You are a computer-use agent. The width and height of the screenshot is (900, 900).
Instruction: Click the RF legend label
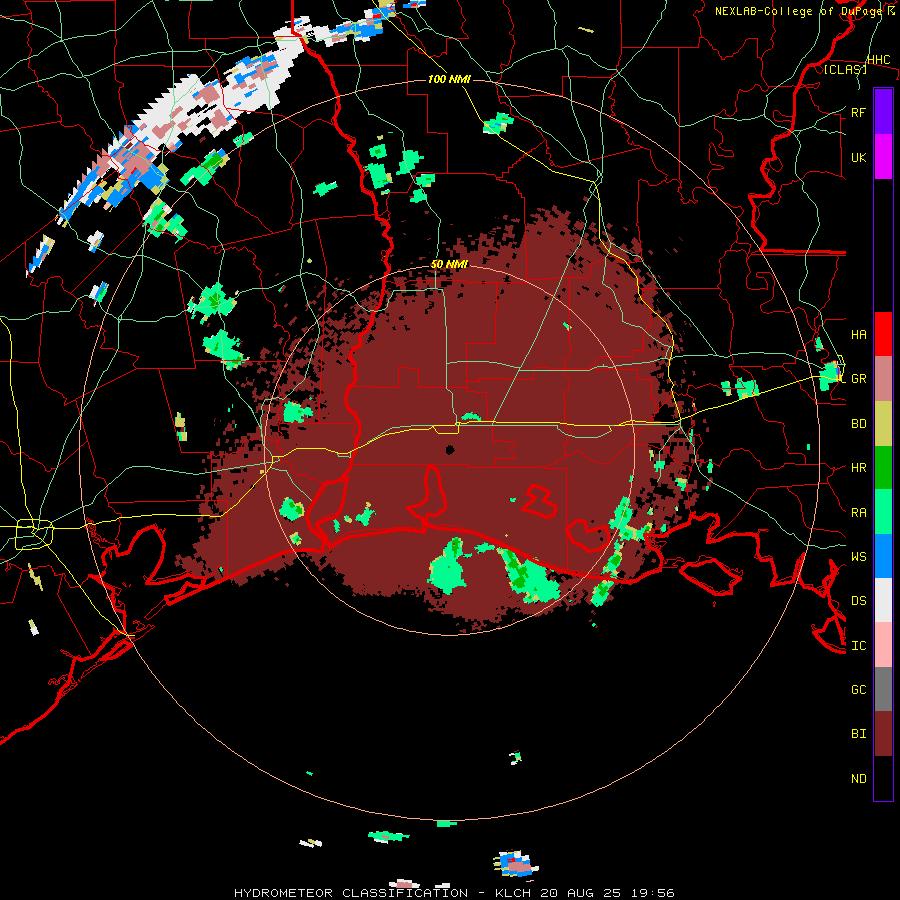click(x=859, y=112)
